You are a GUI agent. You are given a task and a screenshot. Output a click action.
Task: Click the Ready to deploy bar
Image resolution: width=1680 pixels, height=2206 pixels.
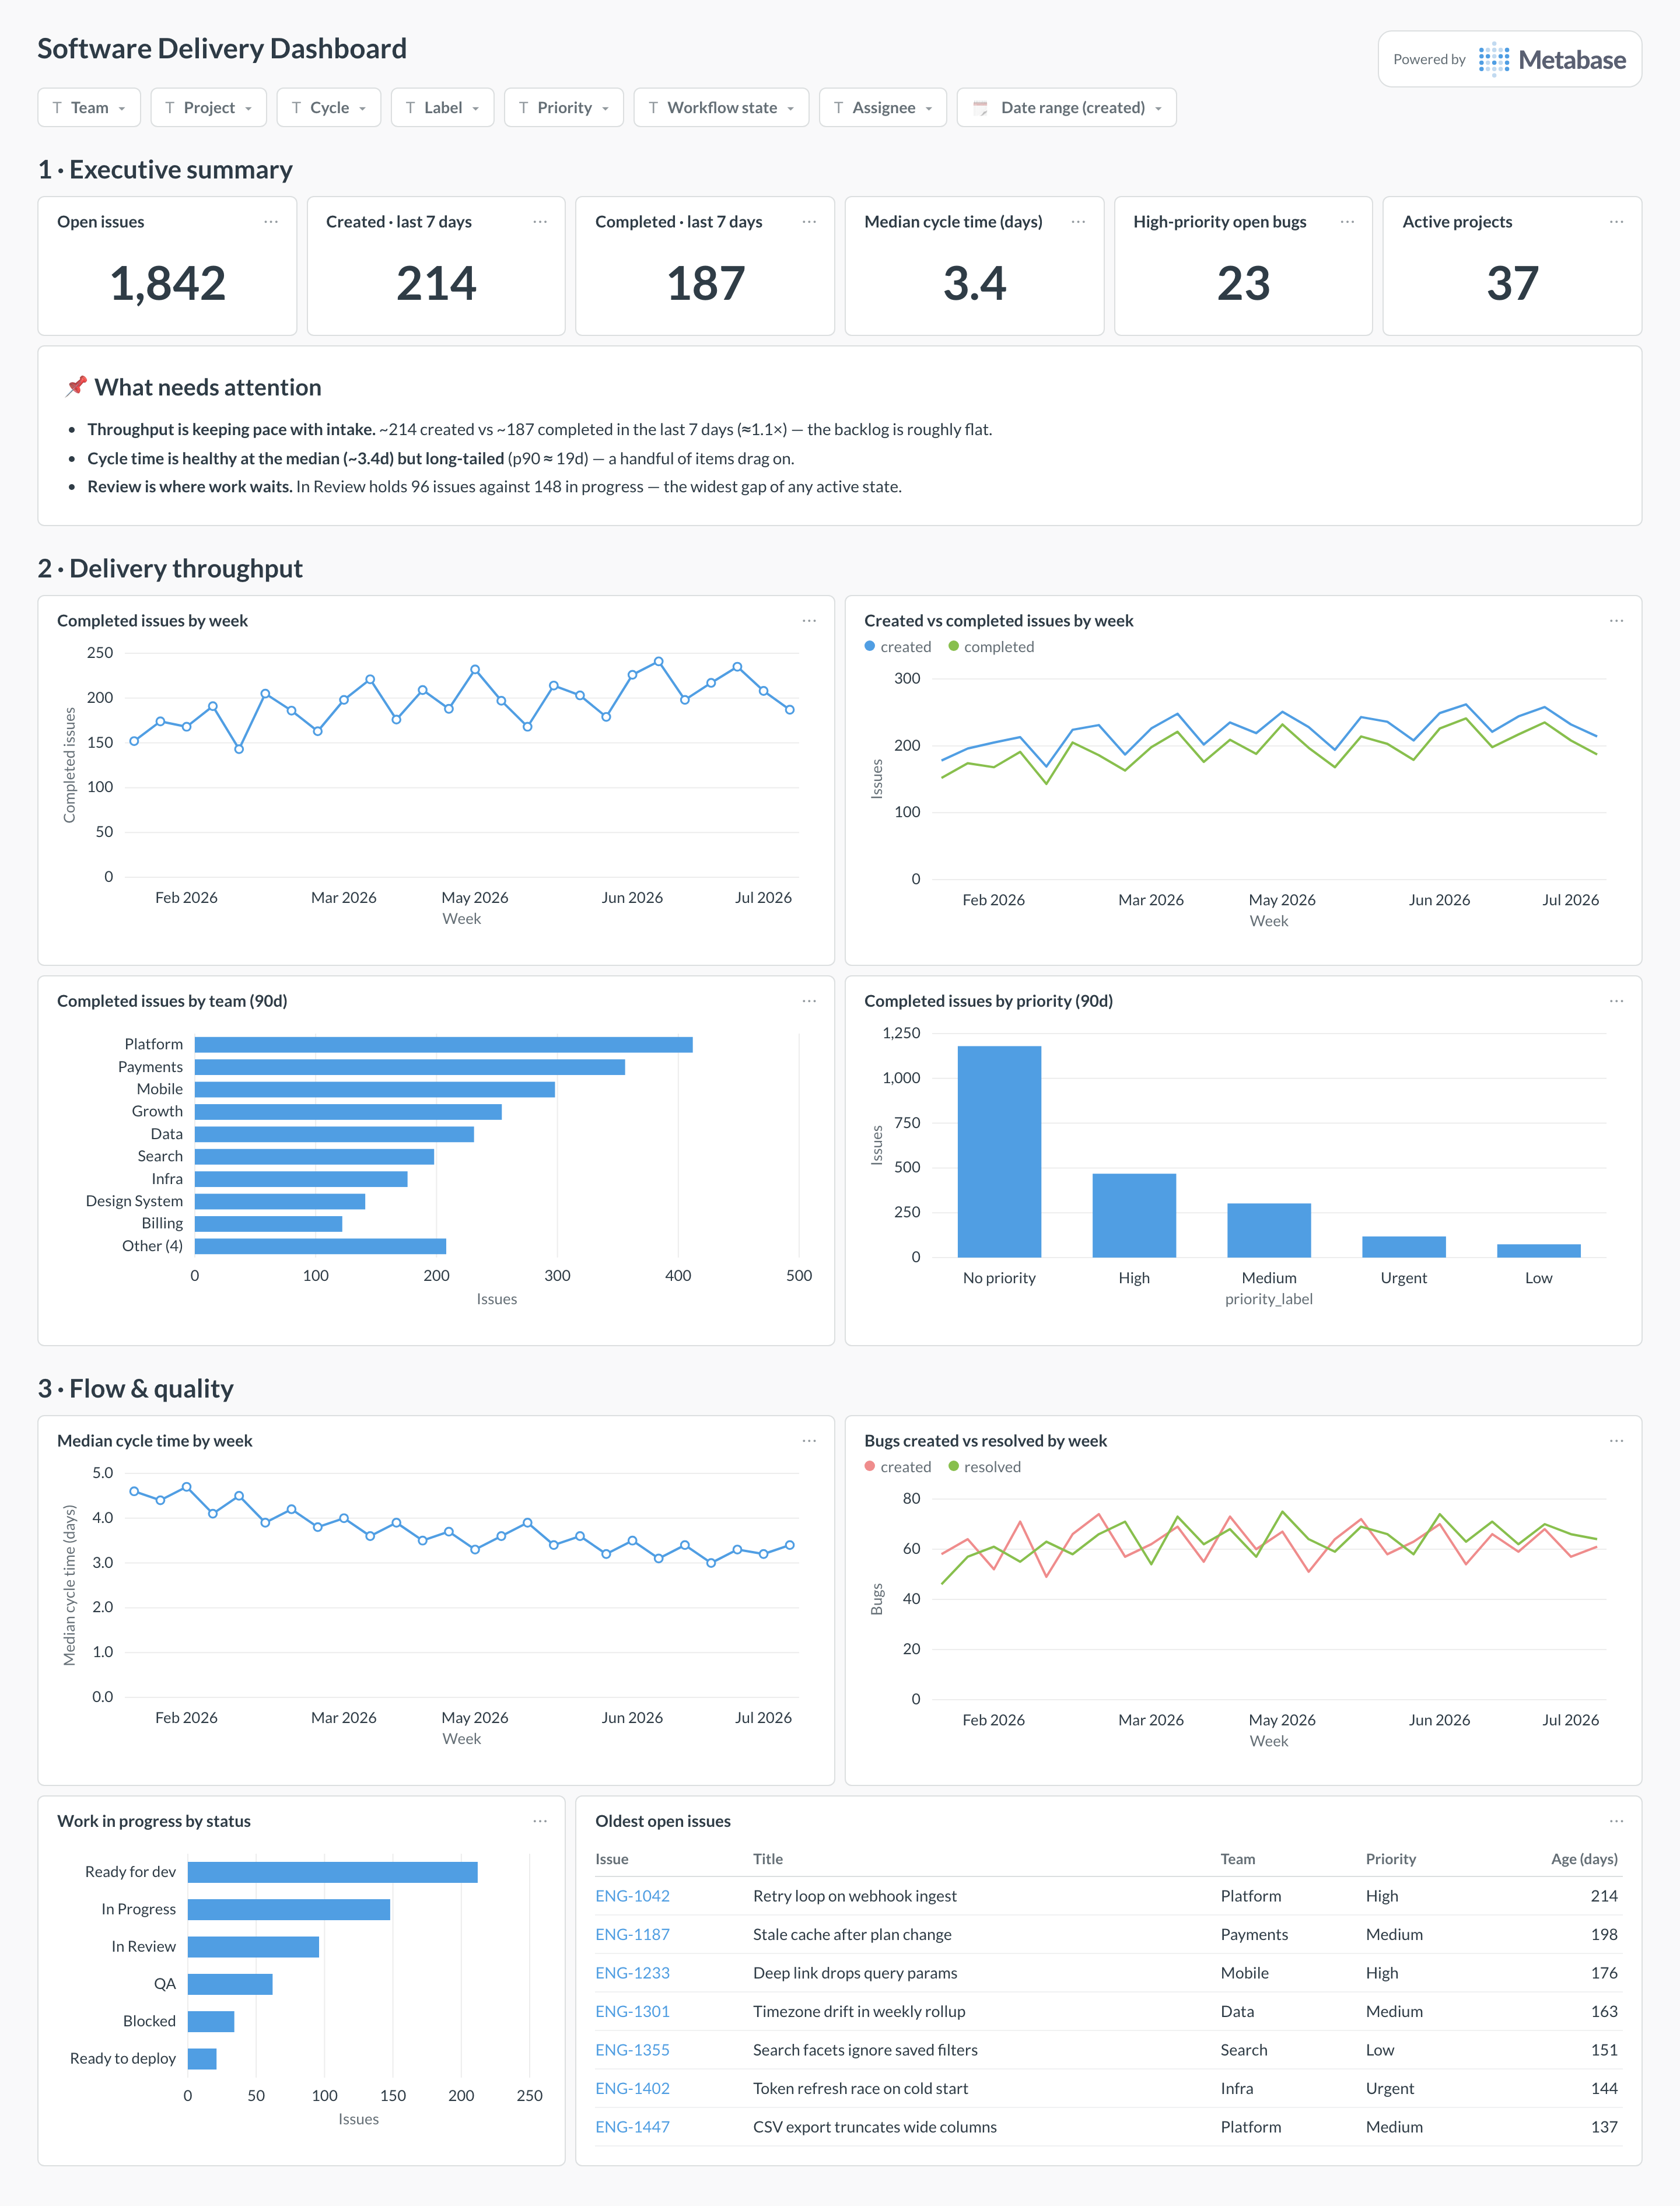click(202, 2059)
